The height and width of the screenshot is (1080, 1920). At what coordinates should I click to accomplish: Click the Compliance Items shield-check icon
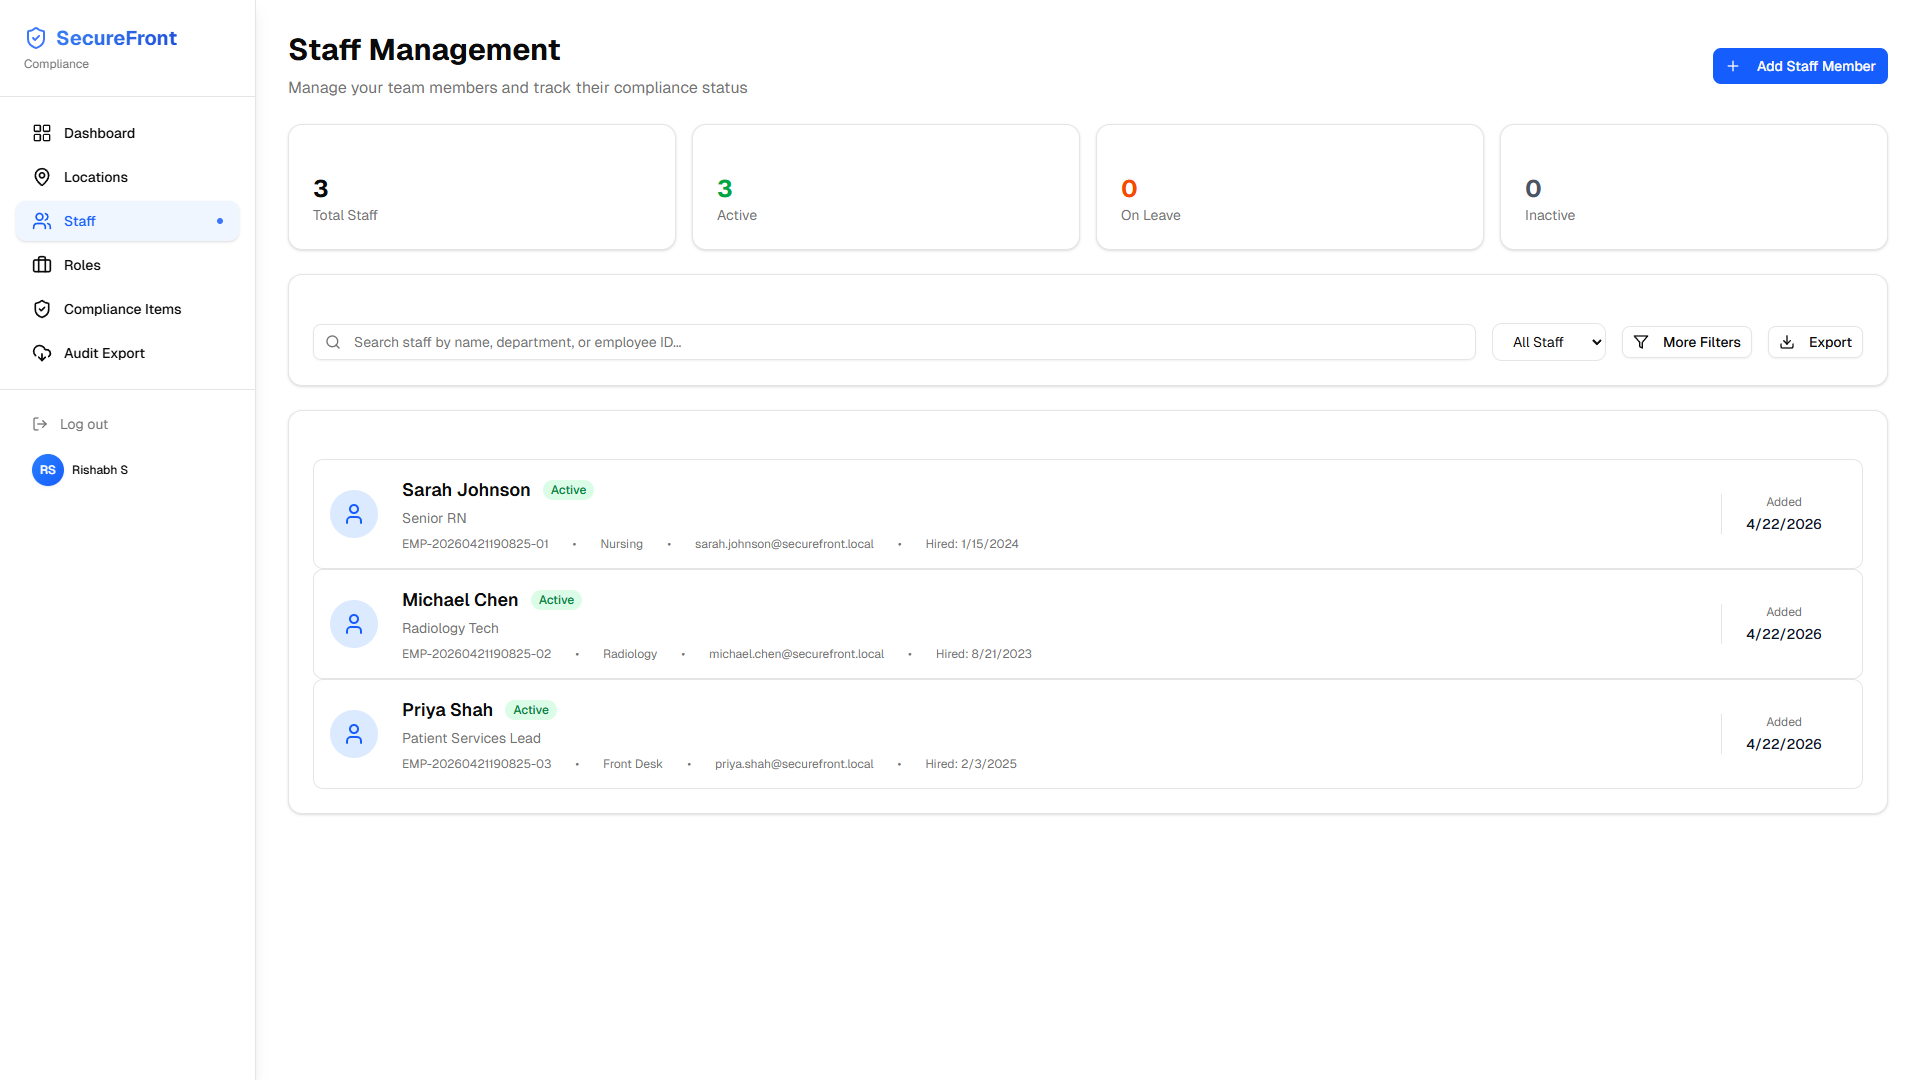(x=42, y=309)
